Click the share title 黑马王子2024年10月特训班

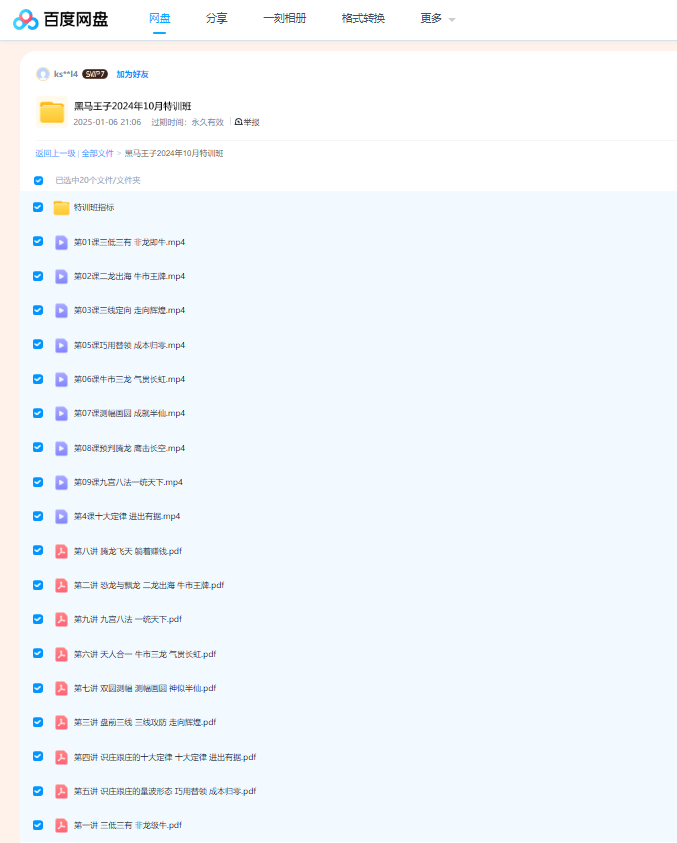[x=133, y=106]
